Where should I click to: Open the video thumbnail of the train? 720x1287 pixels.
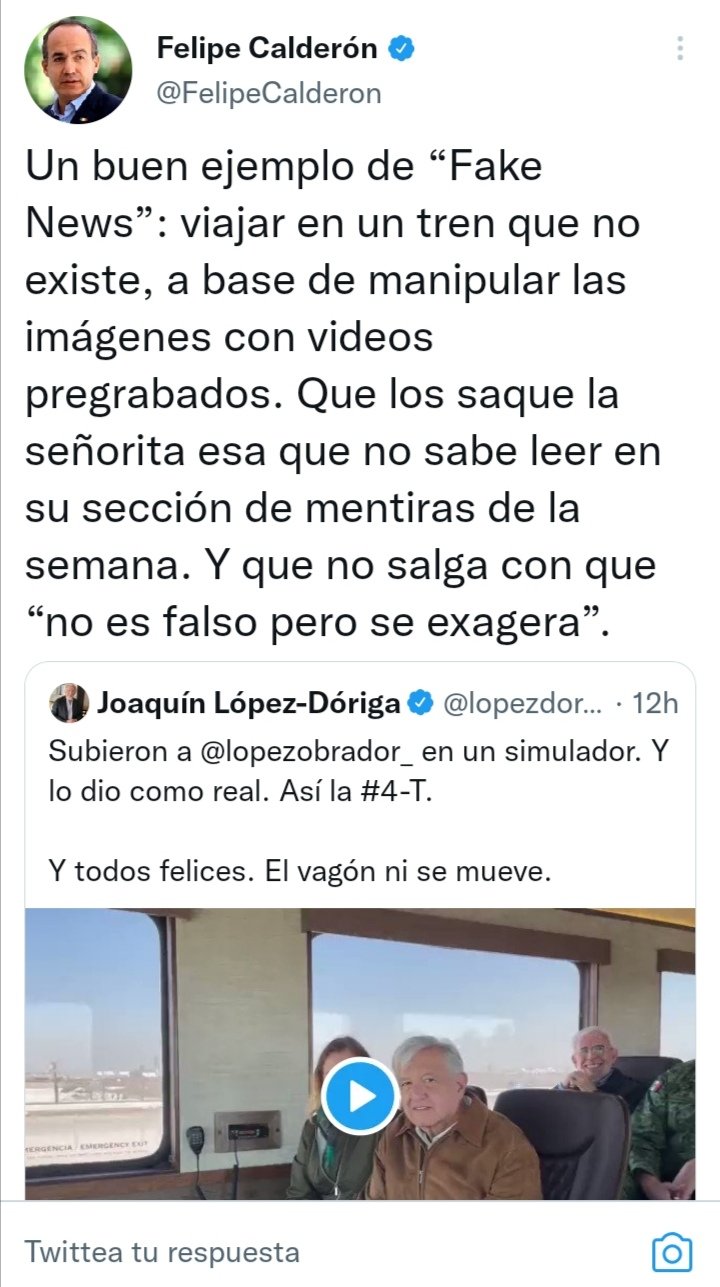tap(360, 1053)
